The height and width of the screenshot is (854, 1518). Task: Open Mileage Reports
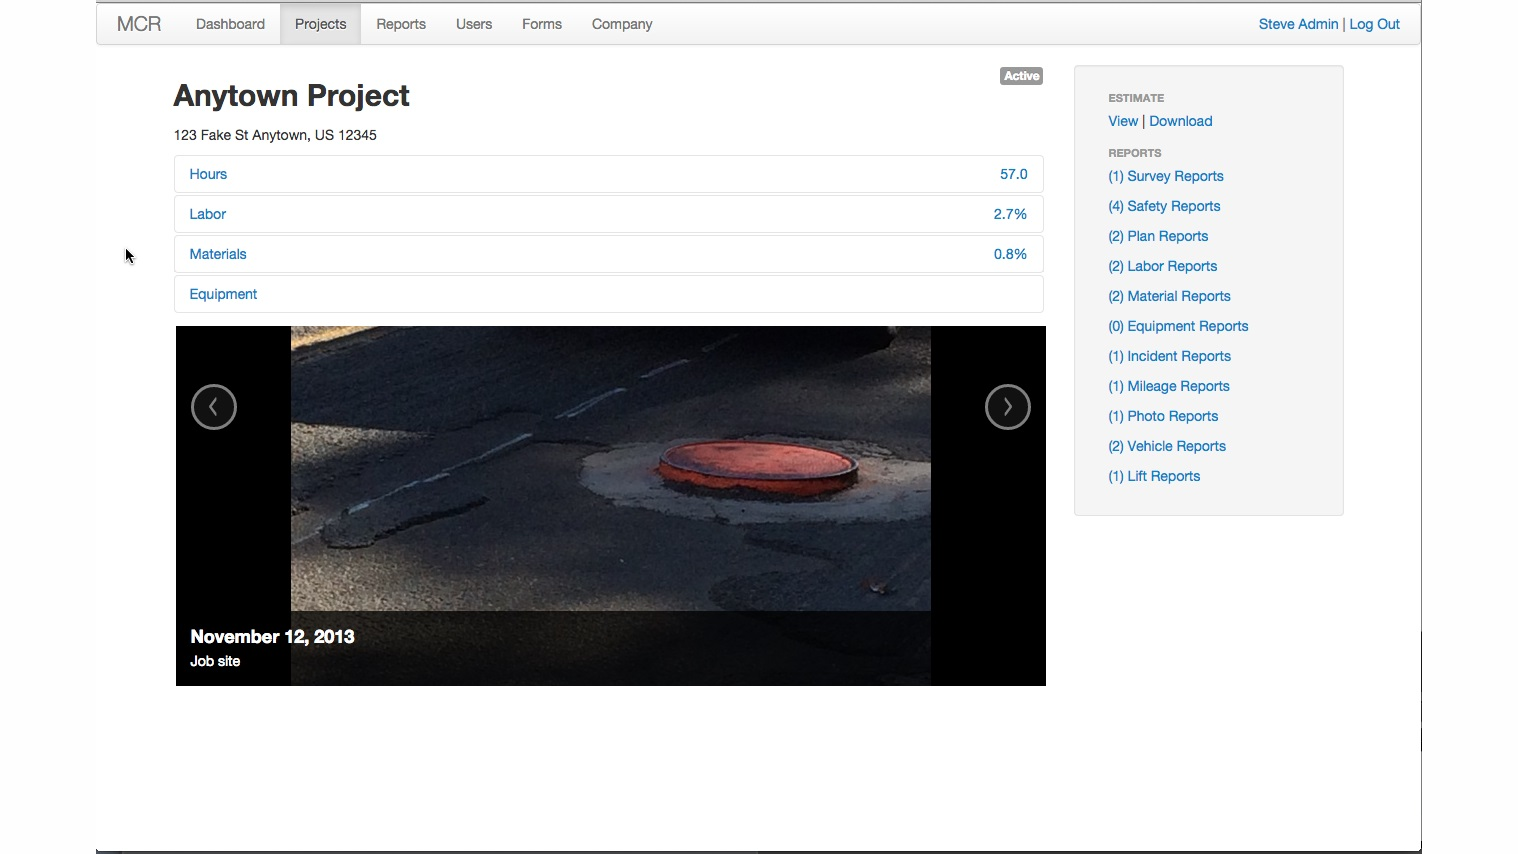pyautogui.click(x=1169, y=386)
